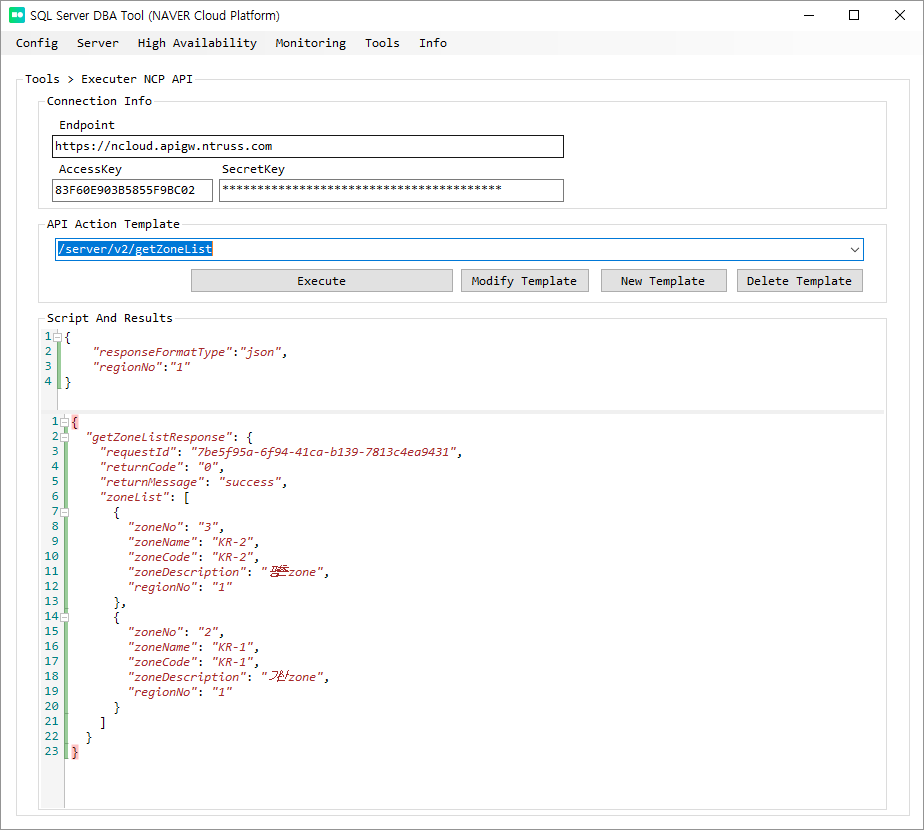924x830 pixels.
Task: Open the Monitoring menu
Action: (311, 43)
